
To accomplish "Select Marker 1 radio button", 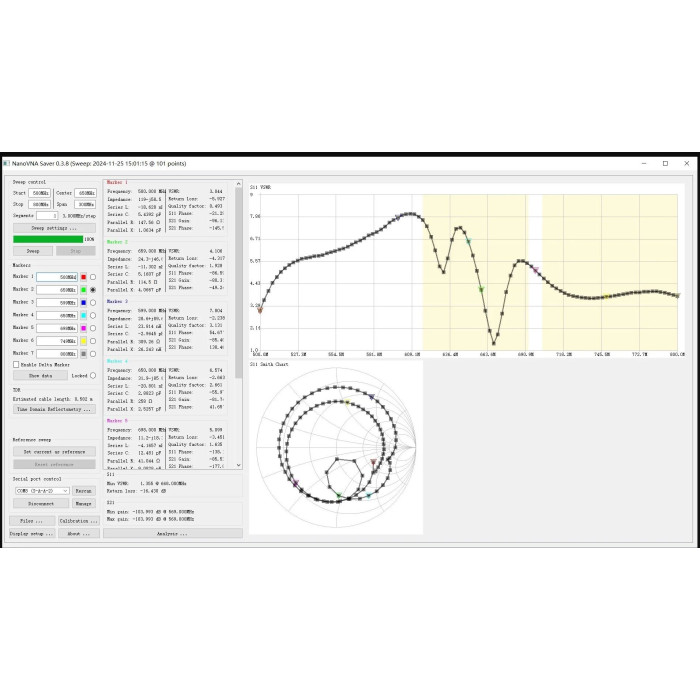I will pyautogui.click(x=93, y=277).
